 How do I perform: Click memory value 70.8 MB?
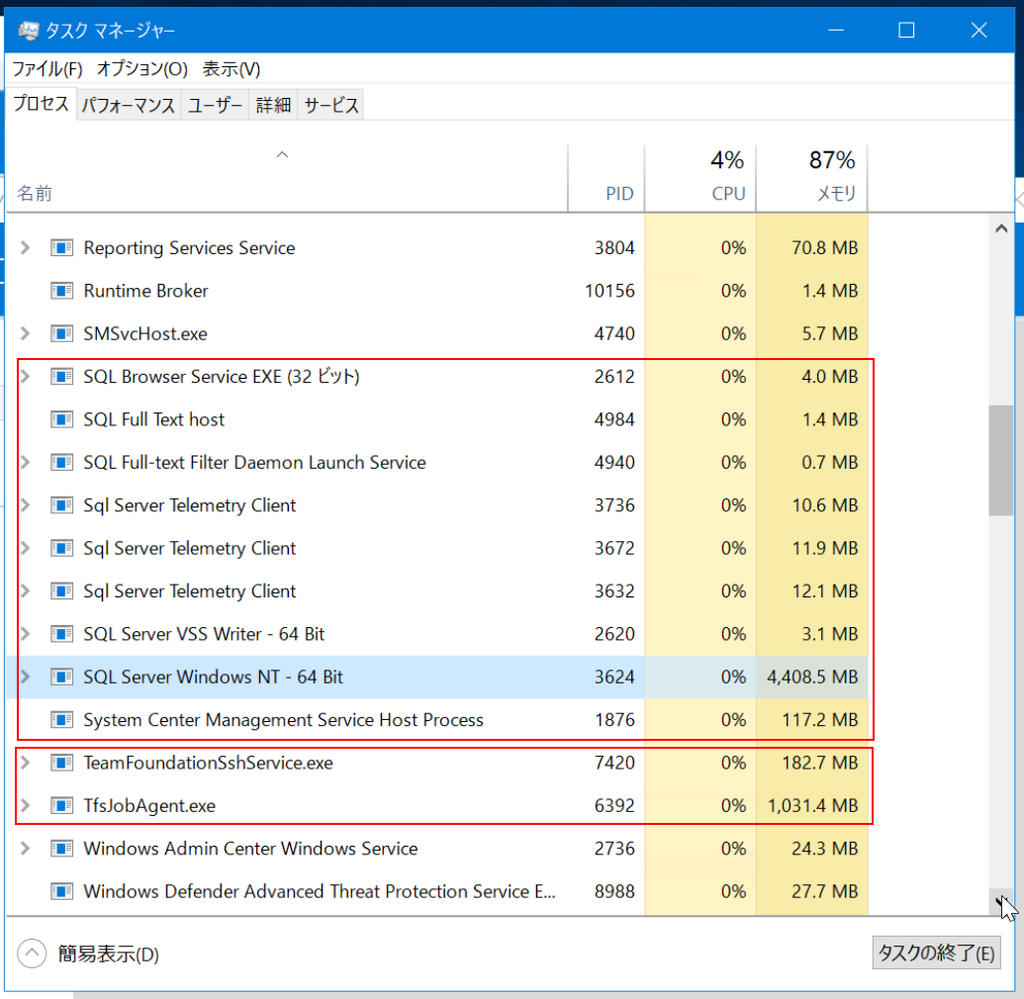[x=825, y=248]
